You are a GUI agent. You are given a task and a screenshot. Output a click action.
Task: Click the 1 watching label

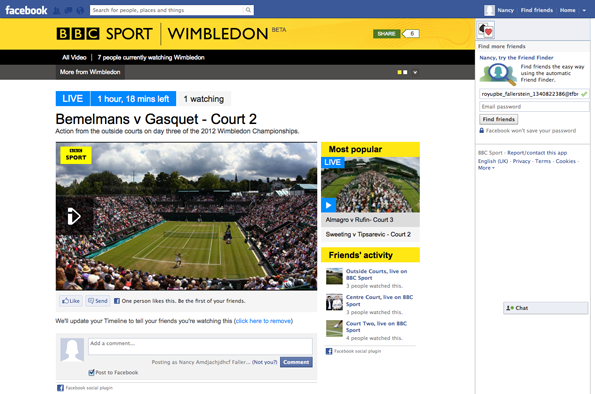[x=204, y=99]
